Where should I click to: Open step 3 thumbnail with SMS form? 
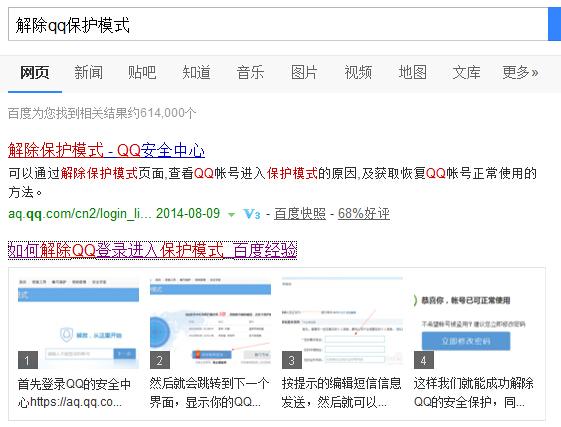click(342, 323)
